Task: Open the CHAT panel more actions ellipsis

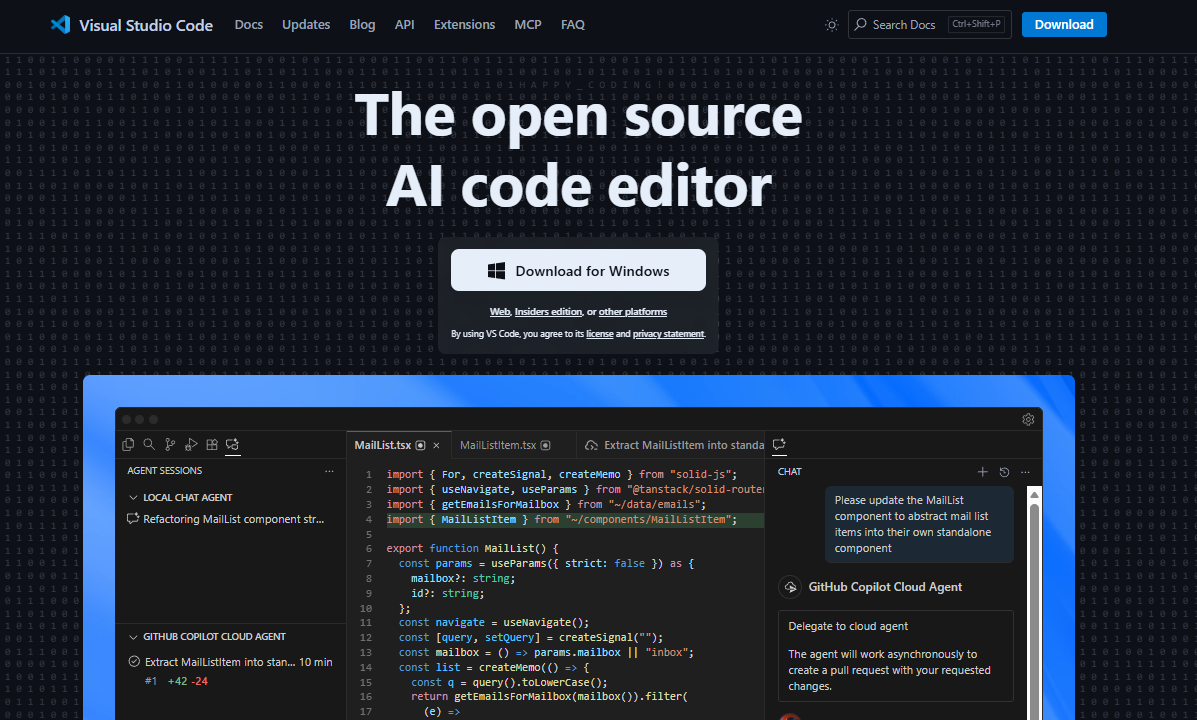Action: [1025, 472]
